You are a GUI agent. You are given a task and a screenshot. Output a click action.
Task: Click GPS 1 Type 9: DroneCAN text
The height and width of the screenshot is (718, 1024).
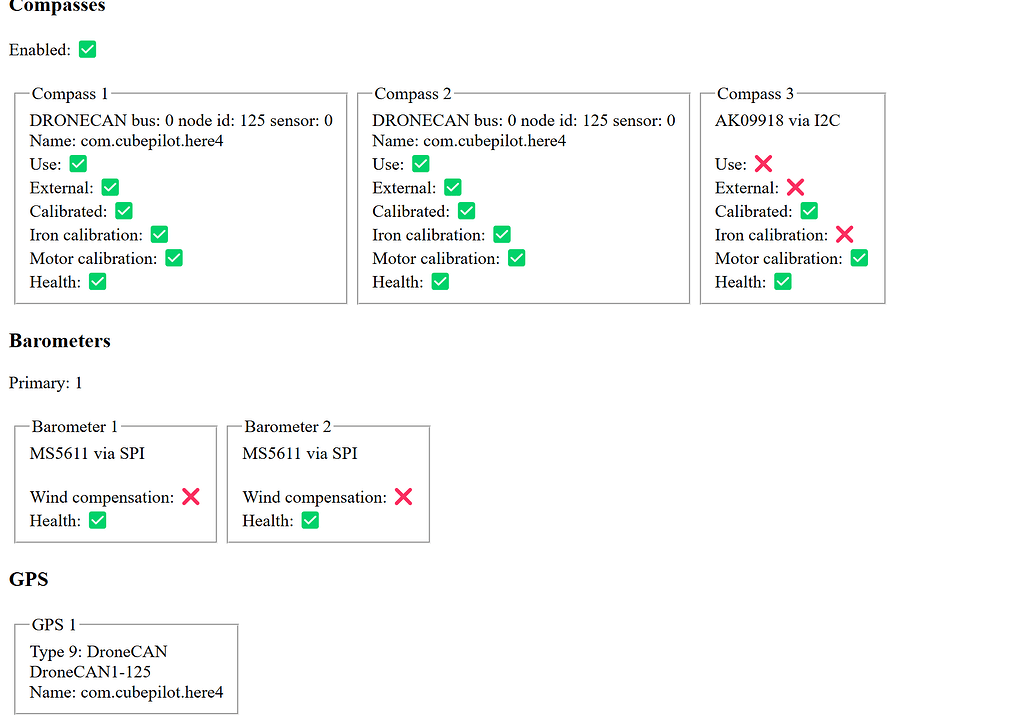tap(98, 652)
